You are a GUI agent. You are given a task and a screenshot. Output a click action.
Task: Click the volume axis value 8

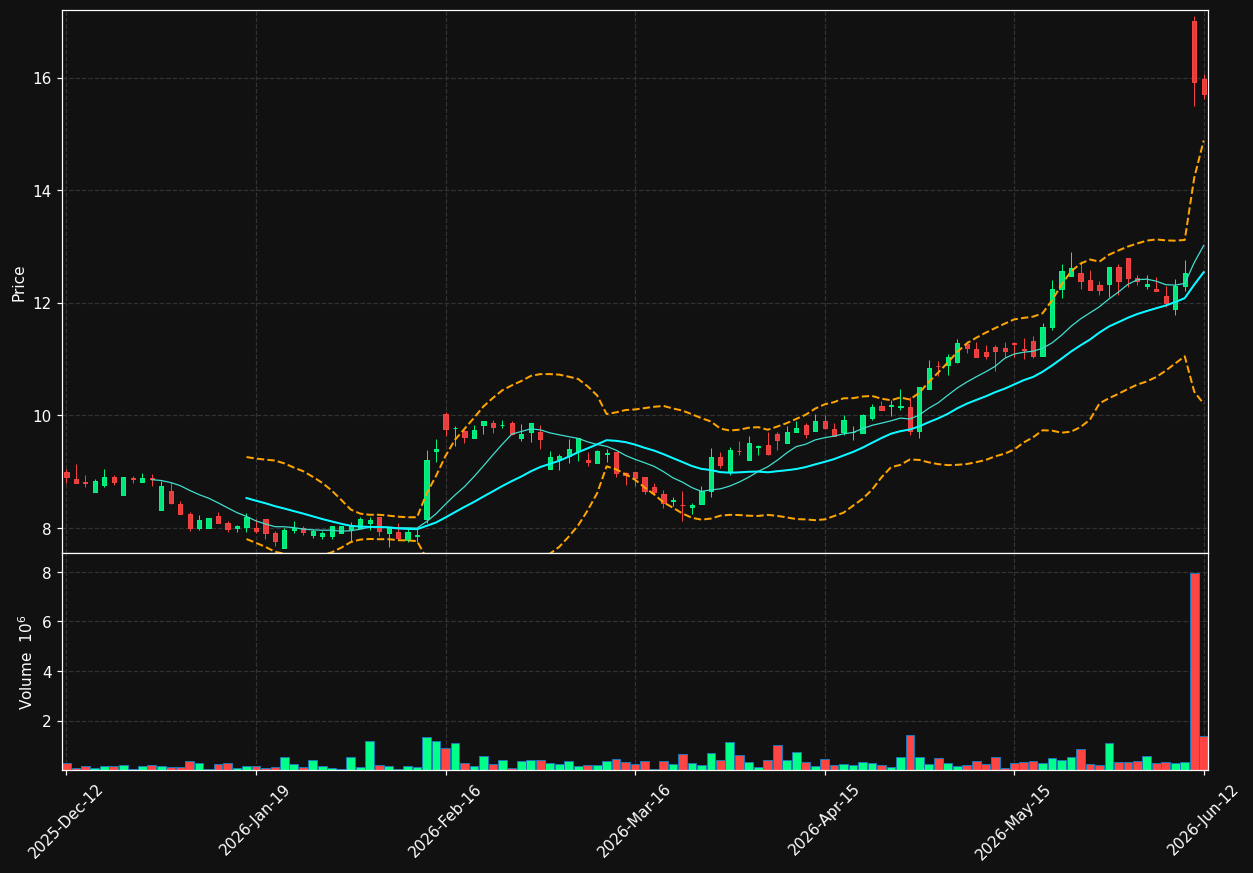click(49, 573)
